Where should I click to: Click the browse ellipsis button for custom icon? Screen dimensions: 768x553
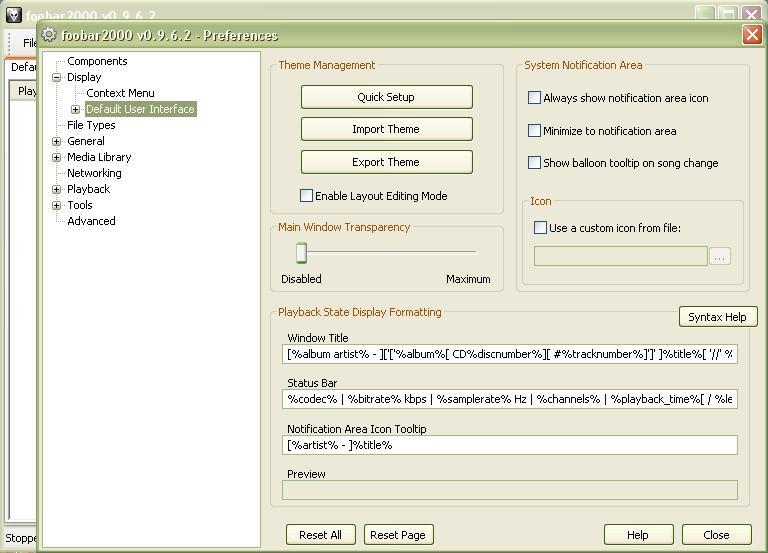720,256
